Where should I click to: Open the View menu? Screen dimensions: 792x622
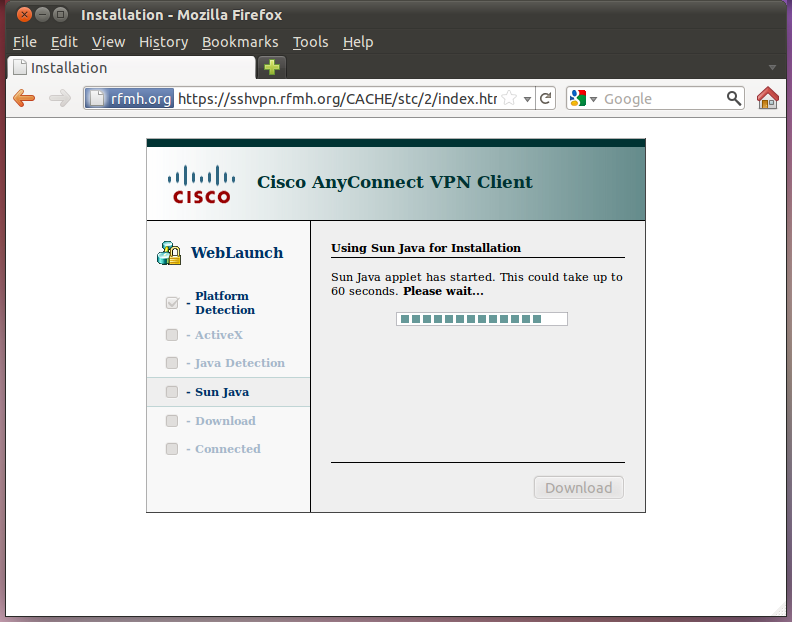[x=108, y=42]
